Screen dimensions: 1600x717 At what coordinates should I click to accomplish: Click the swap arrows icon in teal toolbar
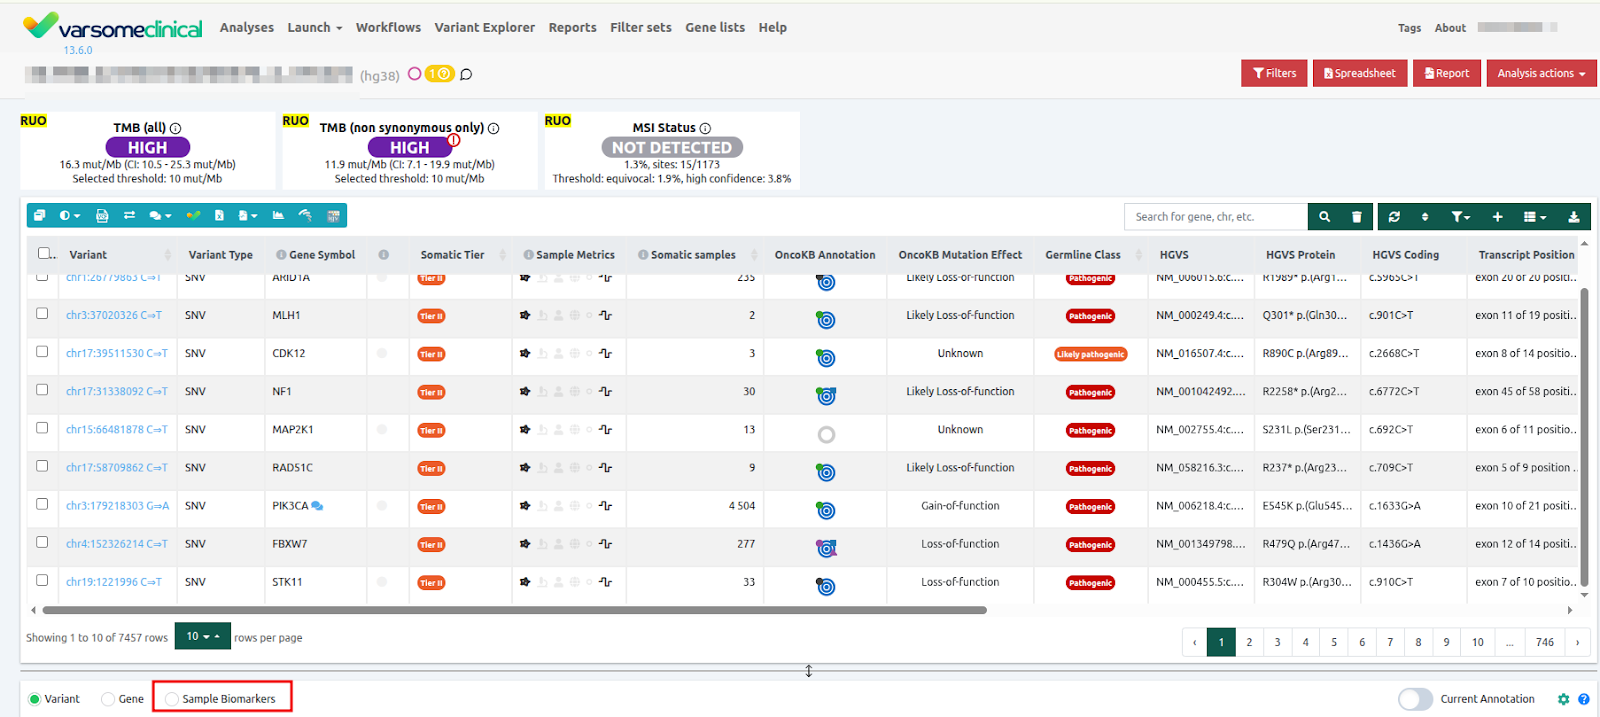pos(129,216)
